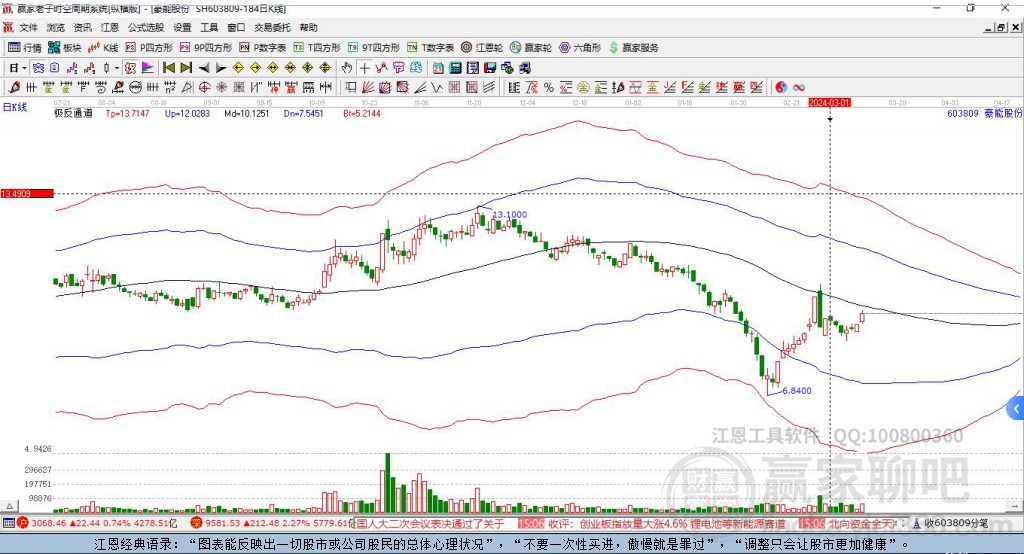Open the 江恩轮 Gann wheel
This screenshot has height=554, width=1024.
[482, 48]
